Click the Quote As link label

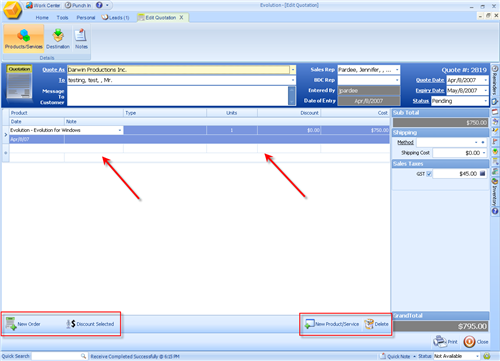point(53,70)
